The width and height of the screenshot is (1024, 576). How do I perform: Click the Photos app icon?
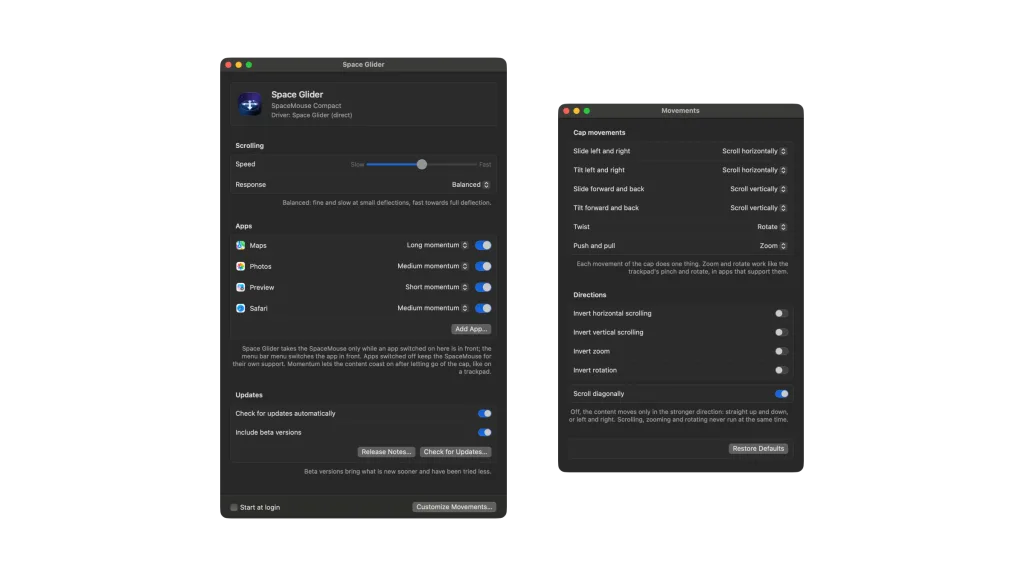click(240, 266)
